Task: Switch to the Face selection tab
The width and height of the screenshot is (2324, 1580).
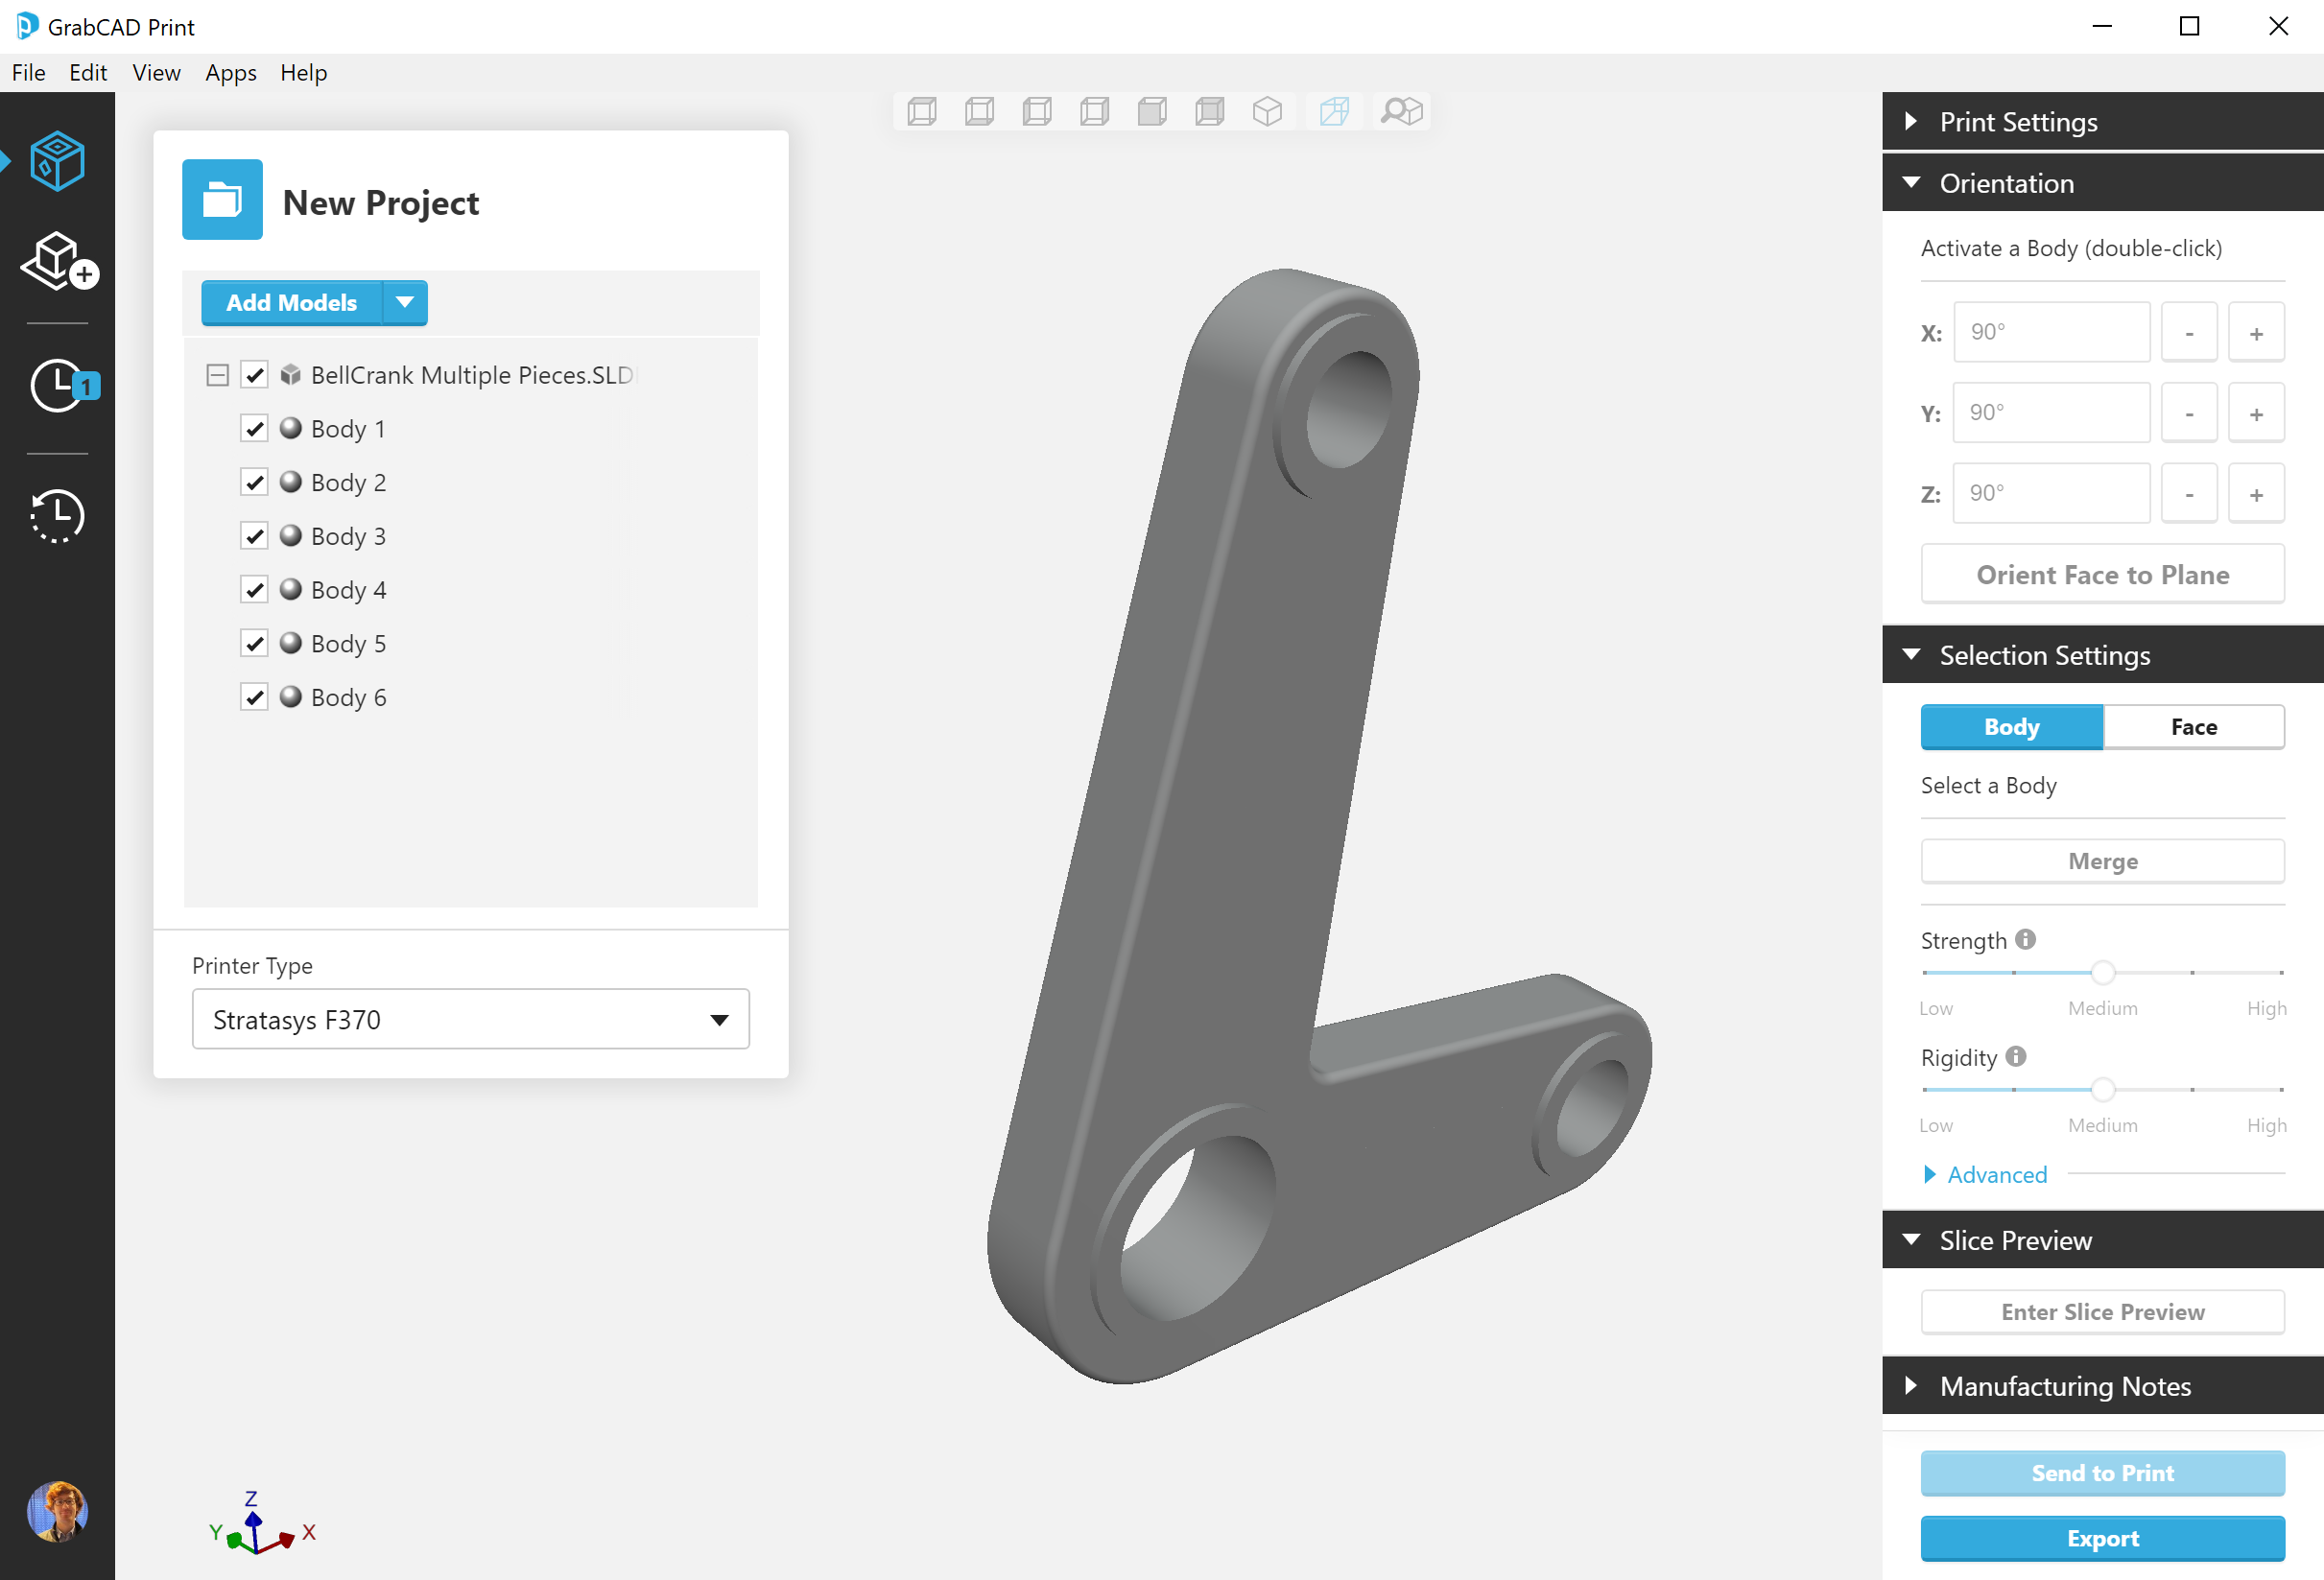Action: (2193, 727)
